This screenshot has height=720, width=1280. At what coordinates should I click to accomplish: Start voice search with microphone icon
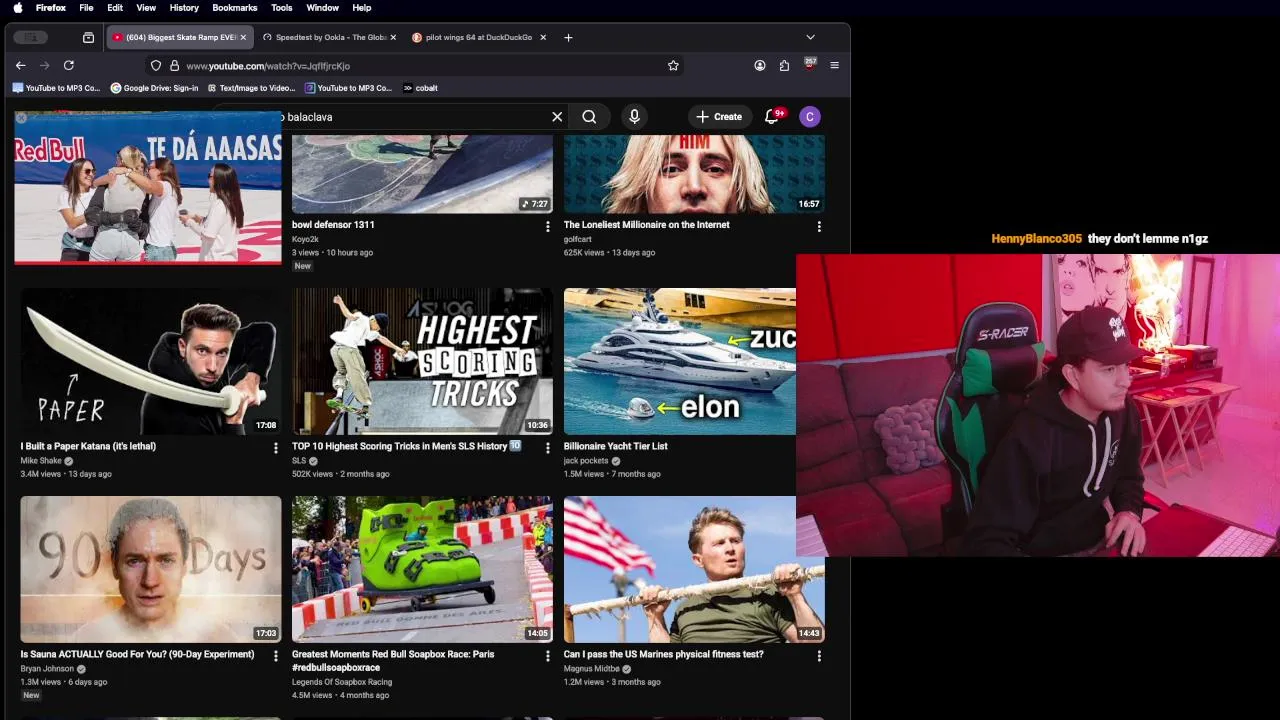coord(634,117)
